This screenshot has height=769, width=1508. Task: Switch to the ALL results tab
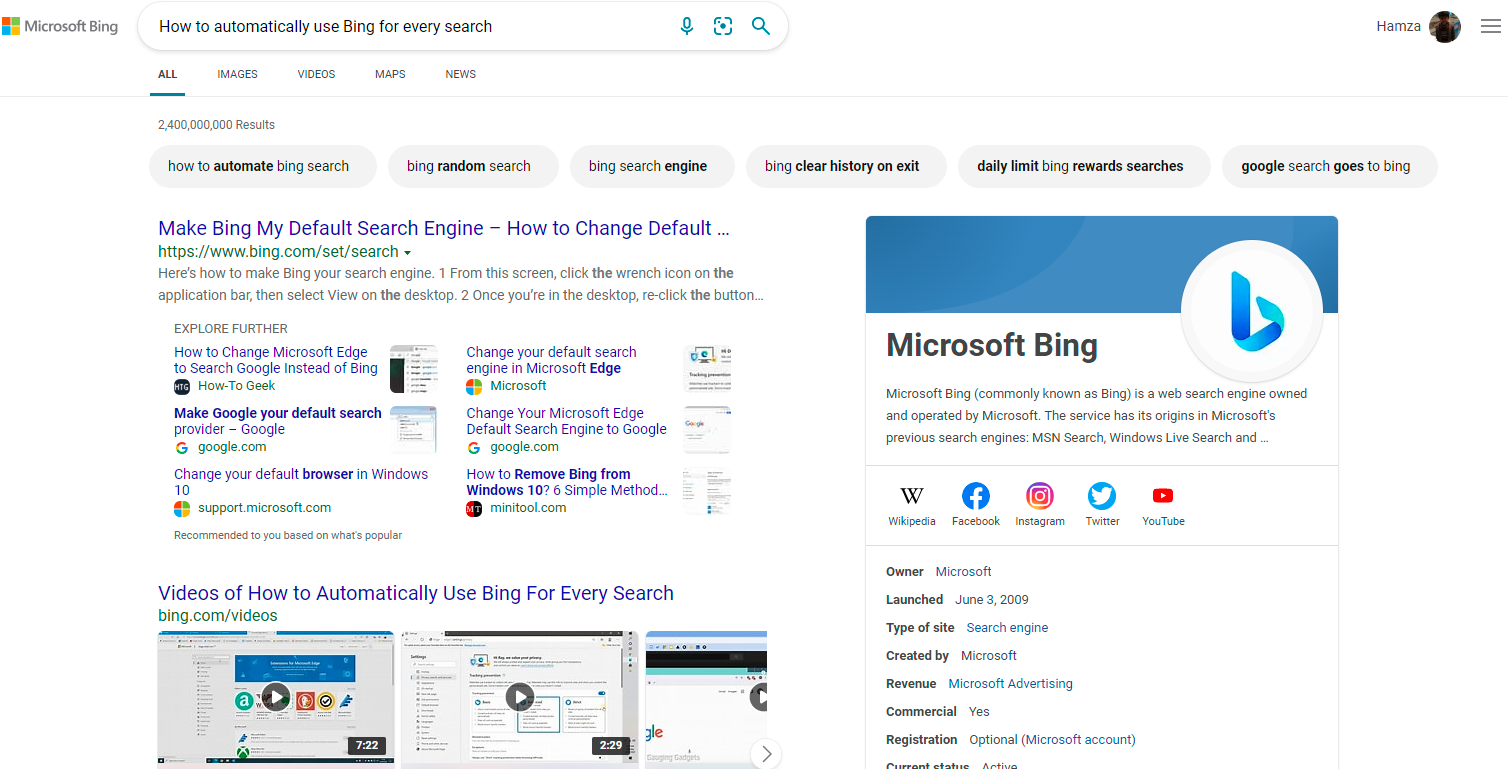click(167, 74)
